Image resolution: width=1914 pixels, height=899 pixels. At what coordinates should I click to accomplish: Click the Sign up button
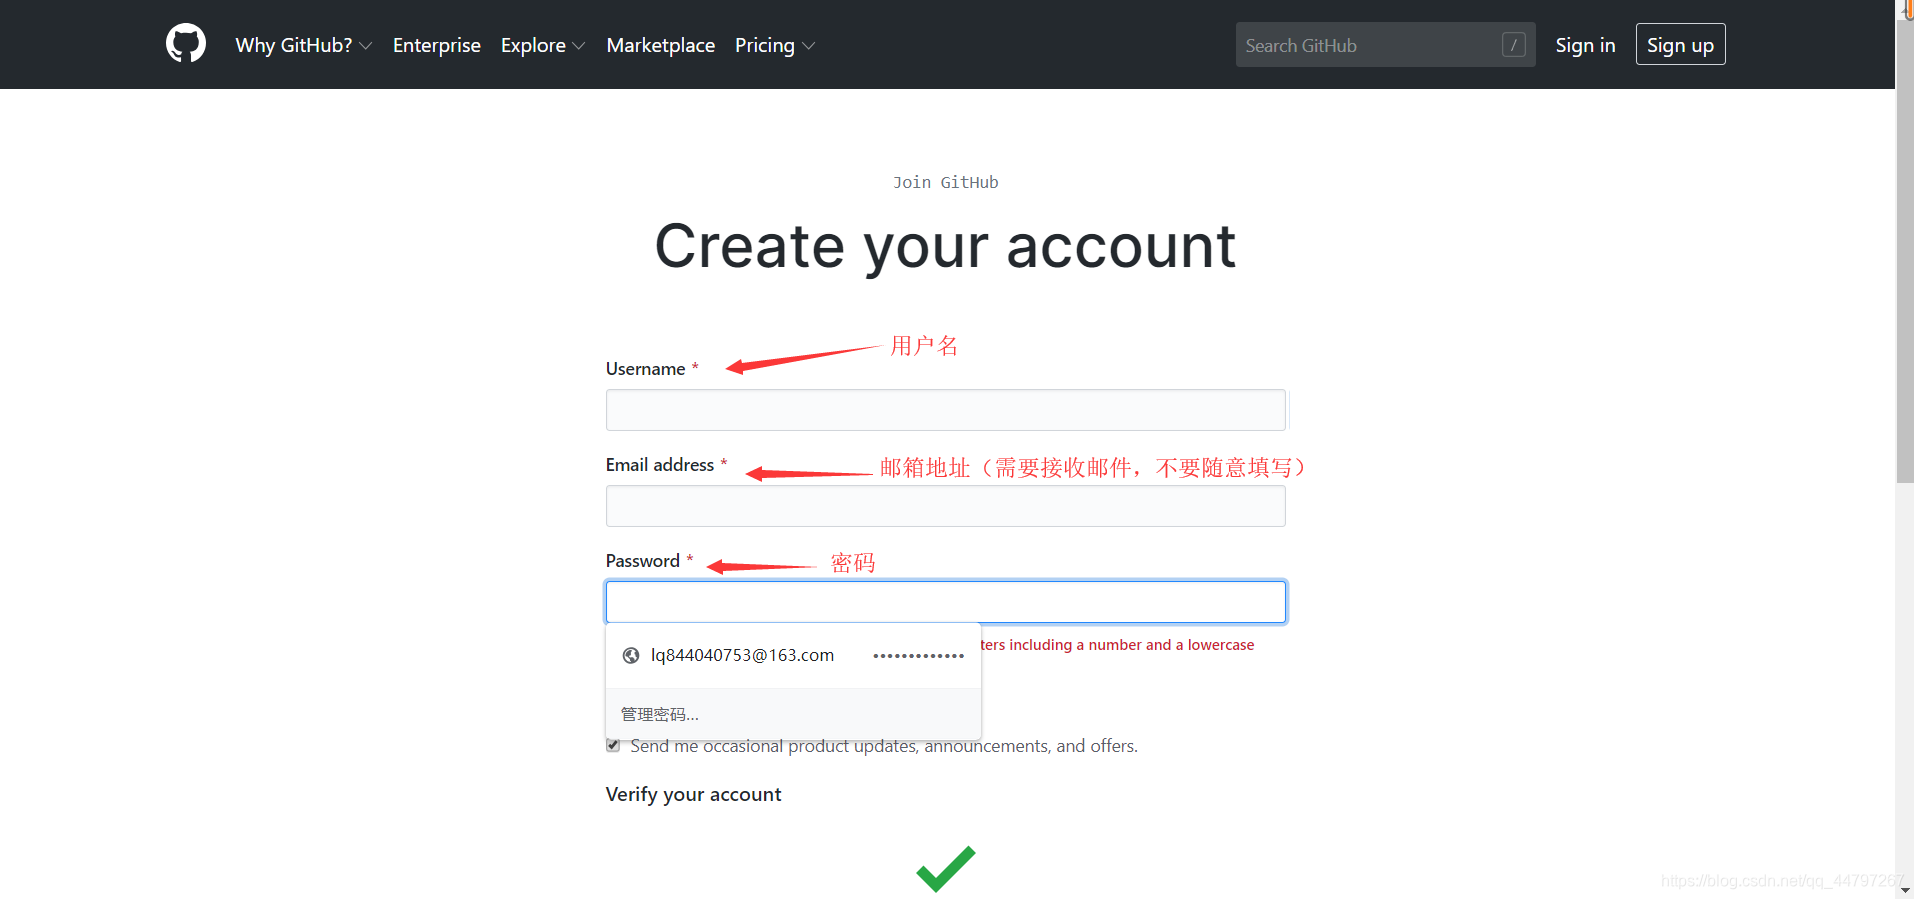(x=1680, y=44)
